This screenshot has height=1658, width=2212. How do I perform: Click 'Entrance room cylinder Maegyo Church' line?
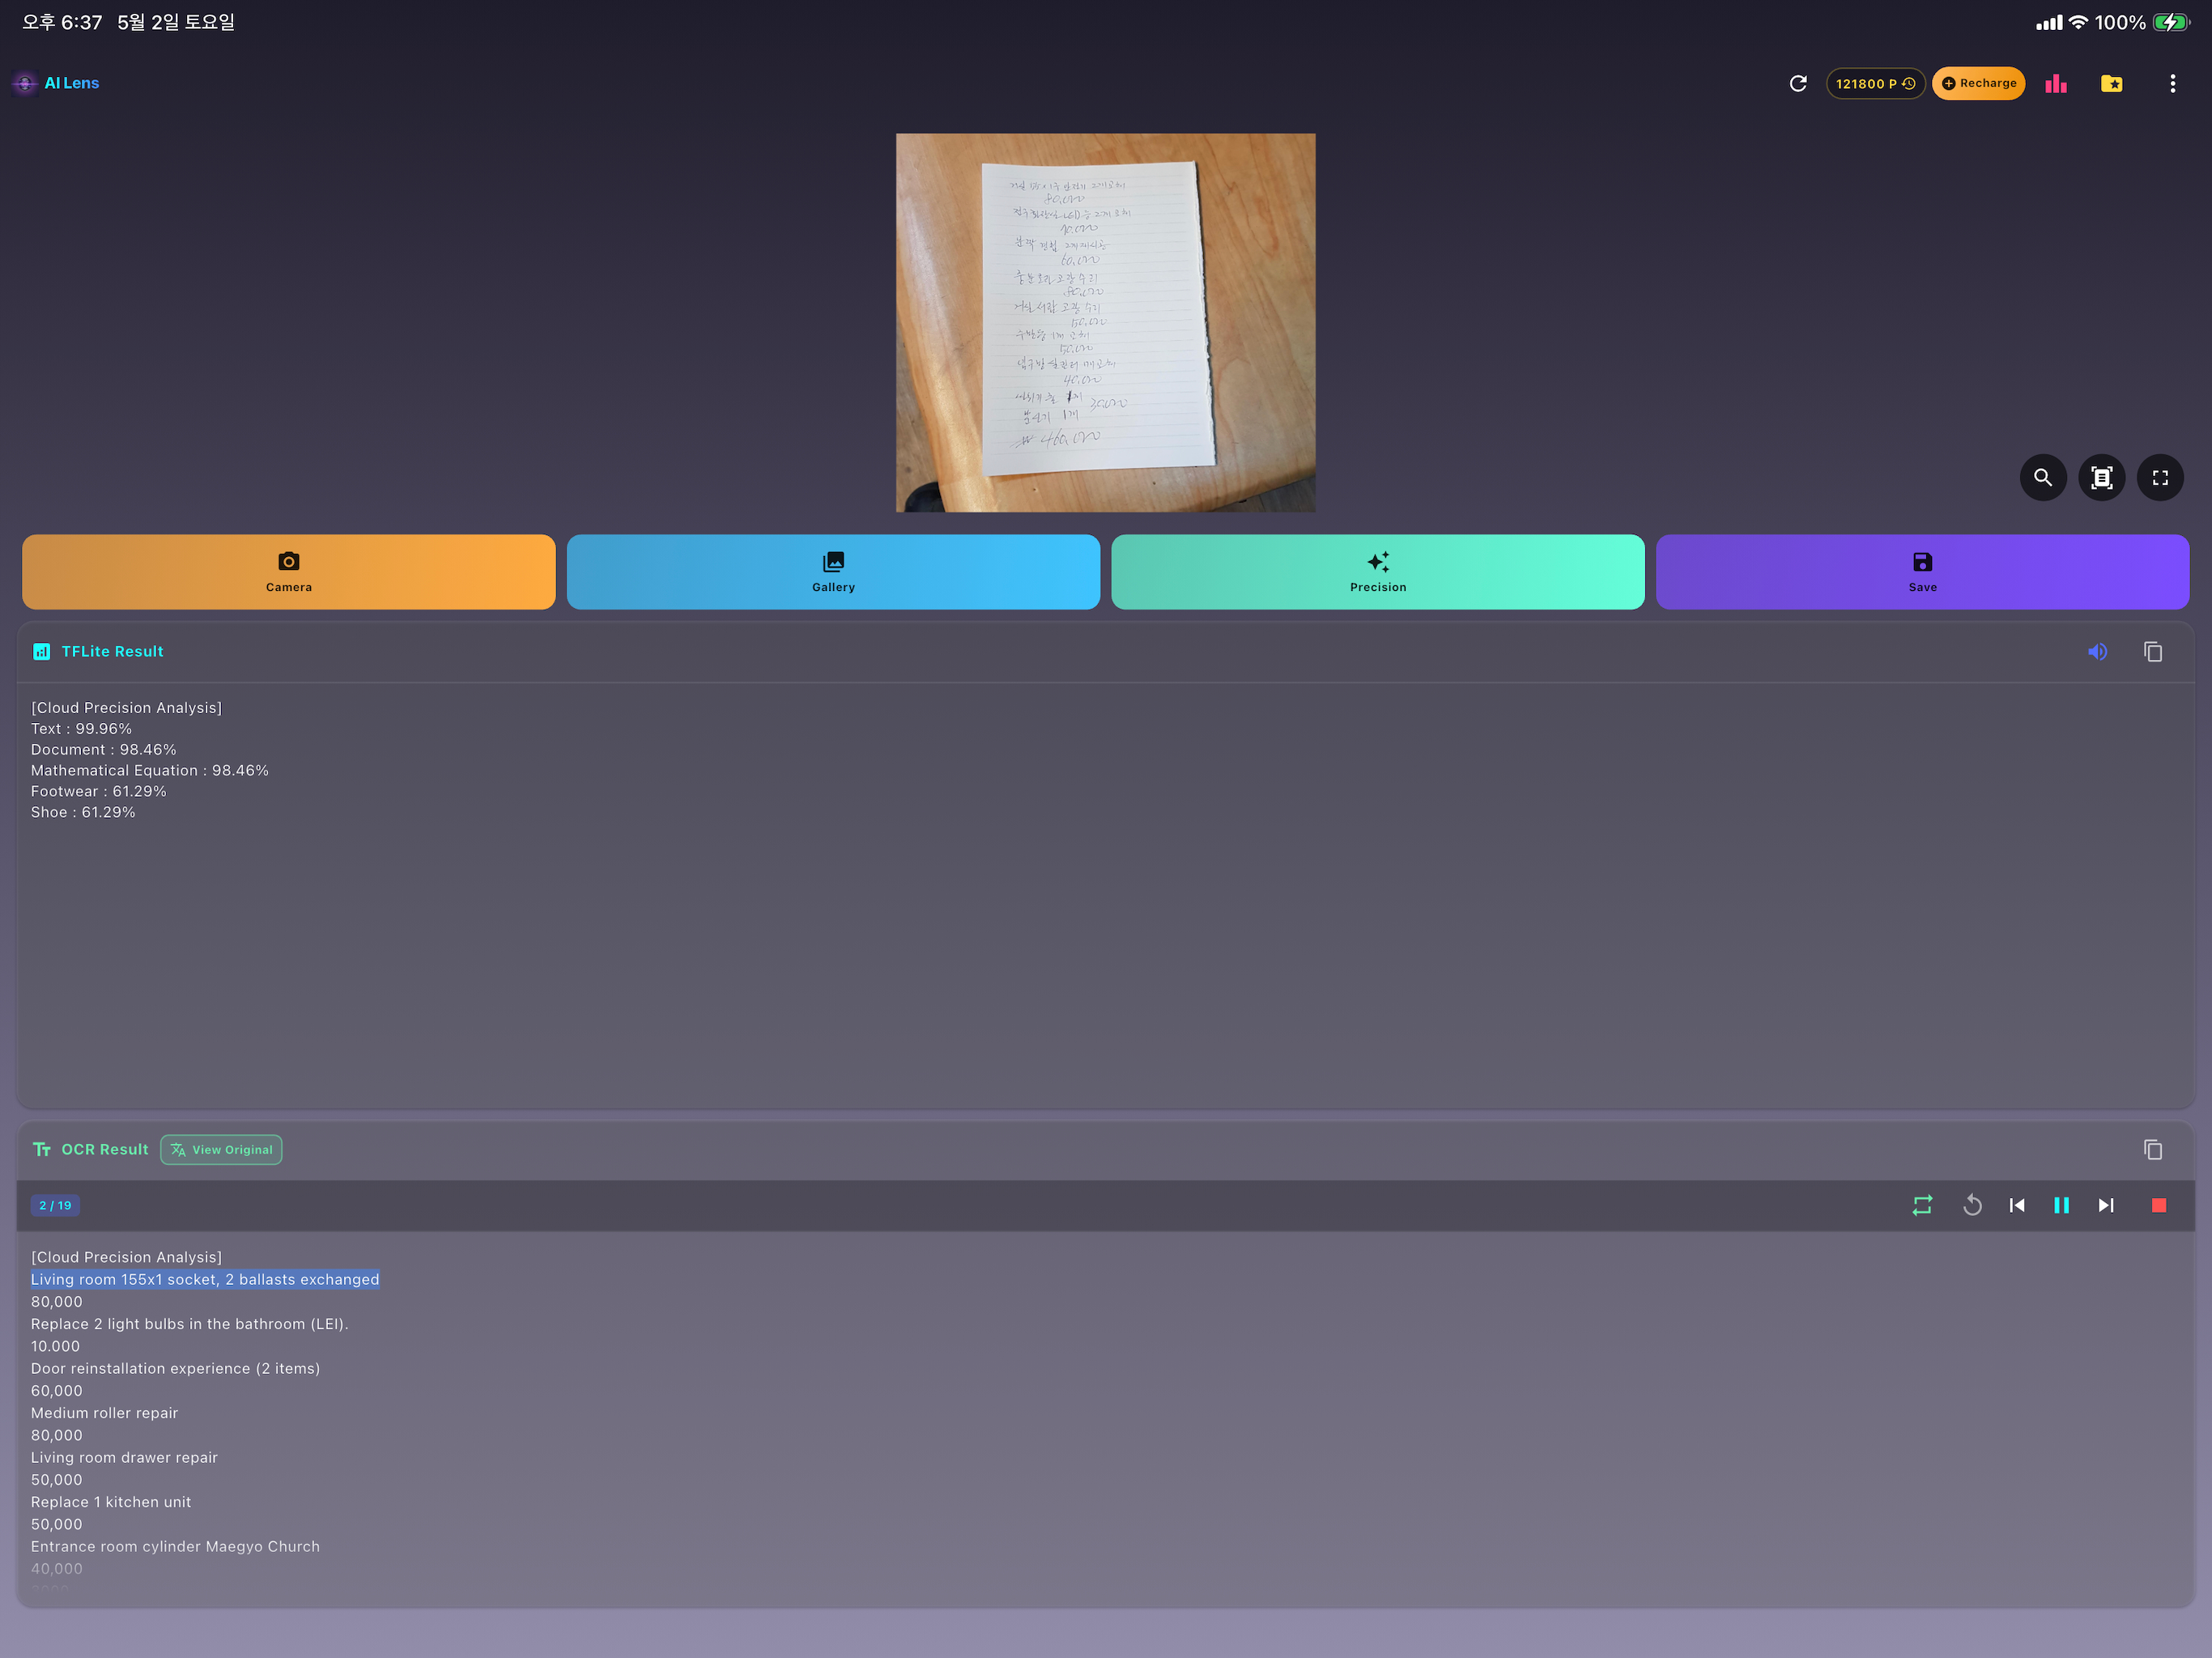pos(175,1546)
